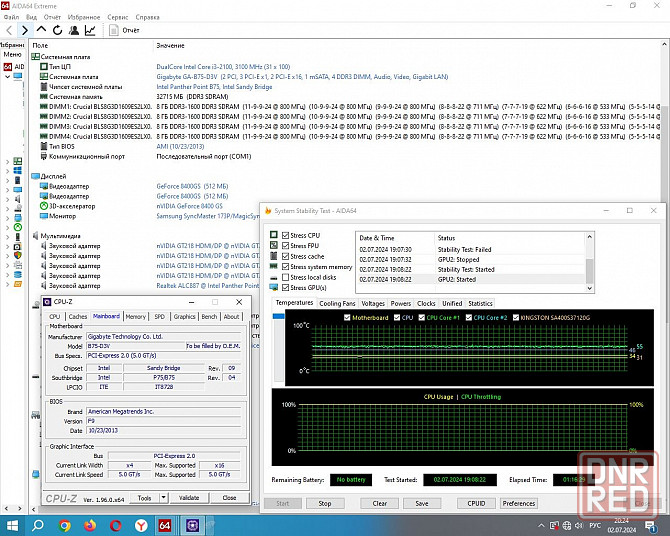
Task: Open the Cooling Fans tab
Action: pyautogui.click(x=337, y=303)
